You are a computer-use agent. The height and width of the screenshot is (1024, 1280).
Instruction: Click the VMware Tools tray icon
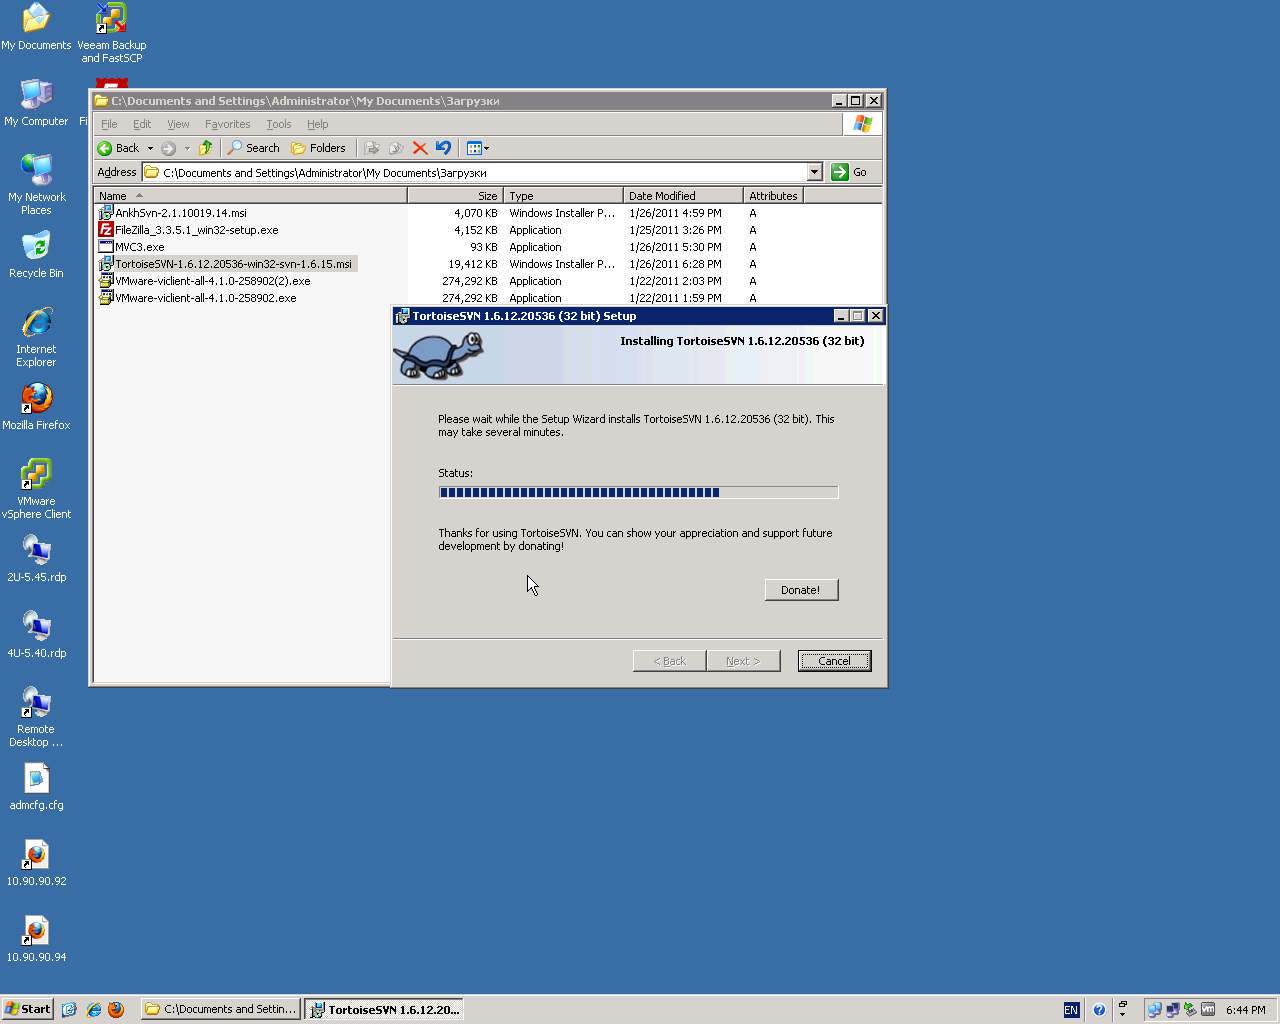pyautogui.click(x=1208, y=1010)
